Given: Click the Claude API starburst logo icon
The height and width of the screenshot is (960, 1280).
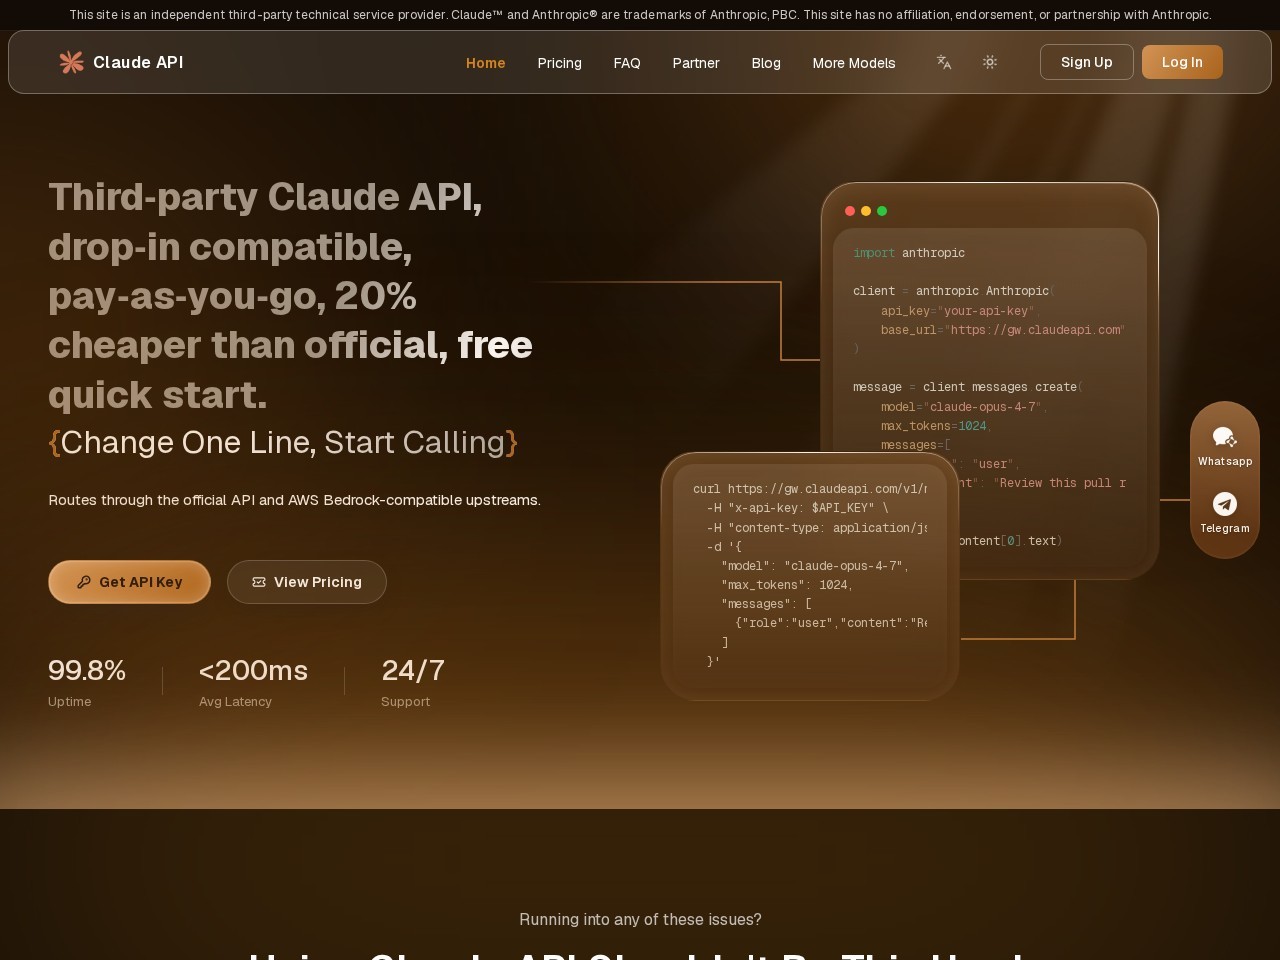Looking at the screenshot, I should pos(71,62).
